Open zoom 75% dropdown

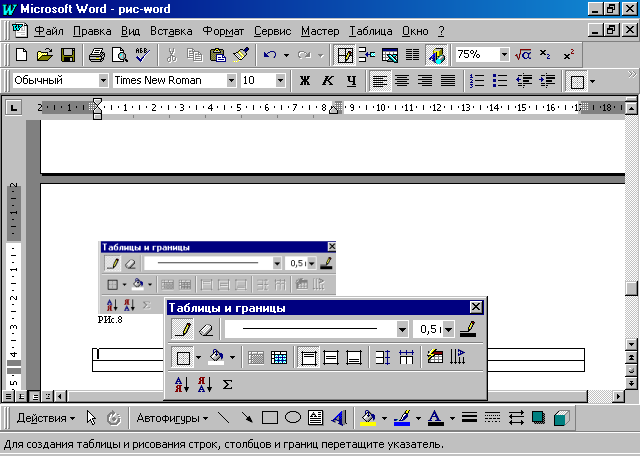pyautogui.click(x=504, y=54)
